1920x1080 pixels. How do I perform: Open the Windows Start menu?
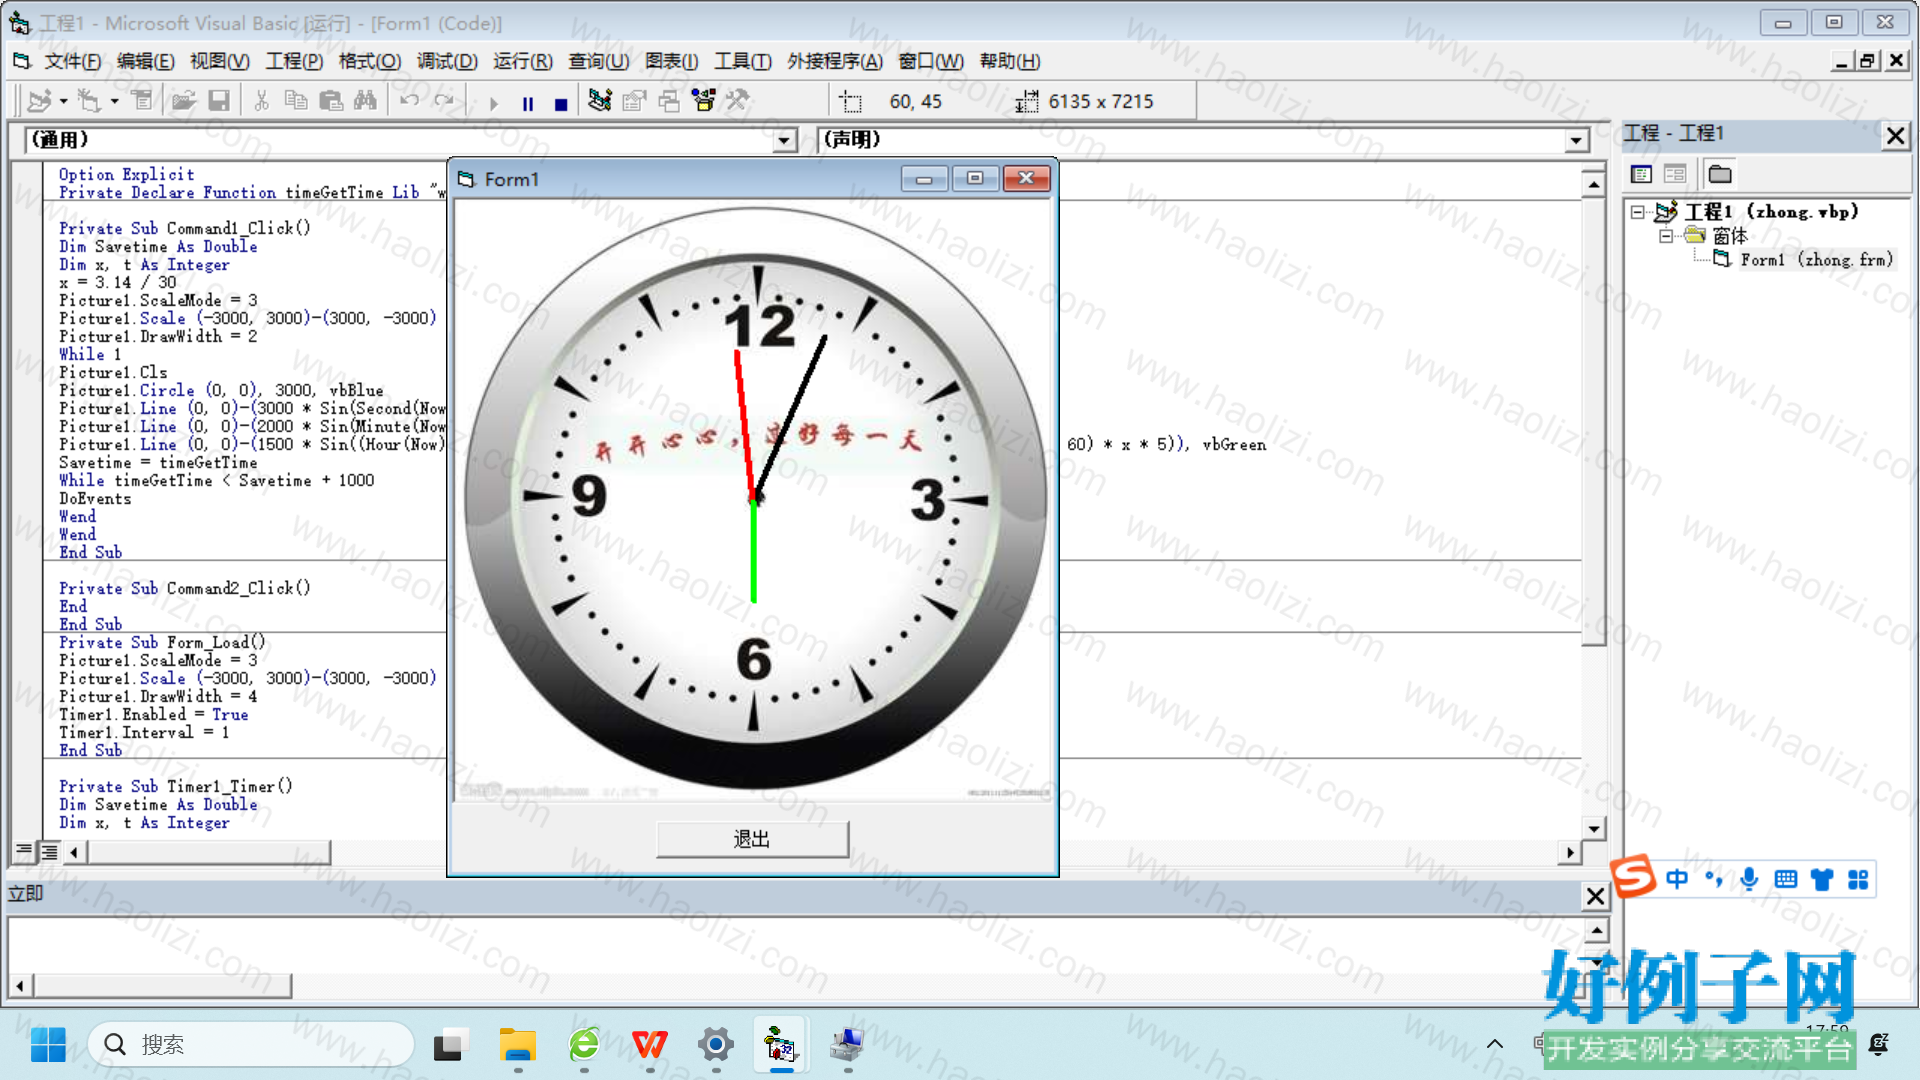48,1045
